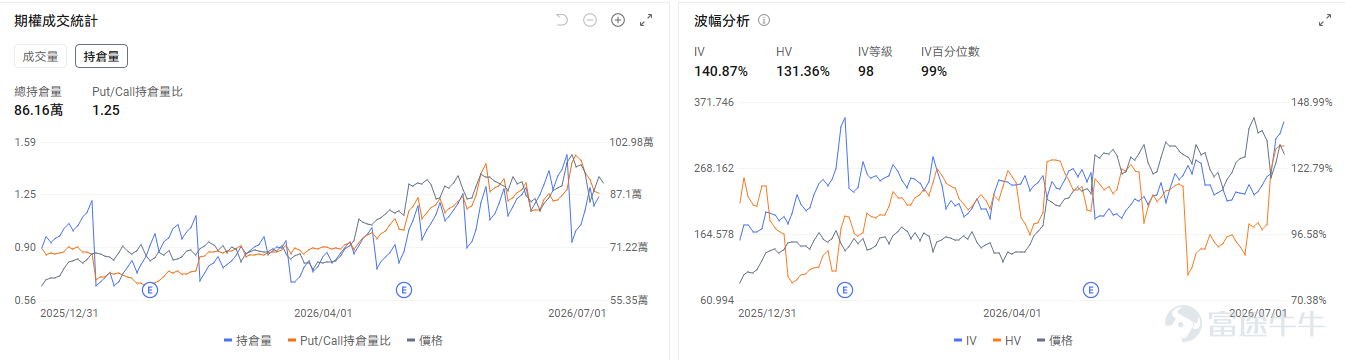This screenshot has width=1345, height=360.
Task: Click the undo reset icon in 期權成交統計
Action: click(x=562, y=20)
